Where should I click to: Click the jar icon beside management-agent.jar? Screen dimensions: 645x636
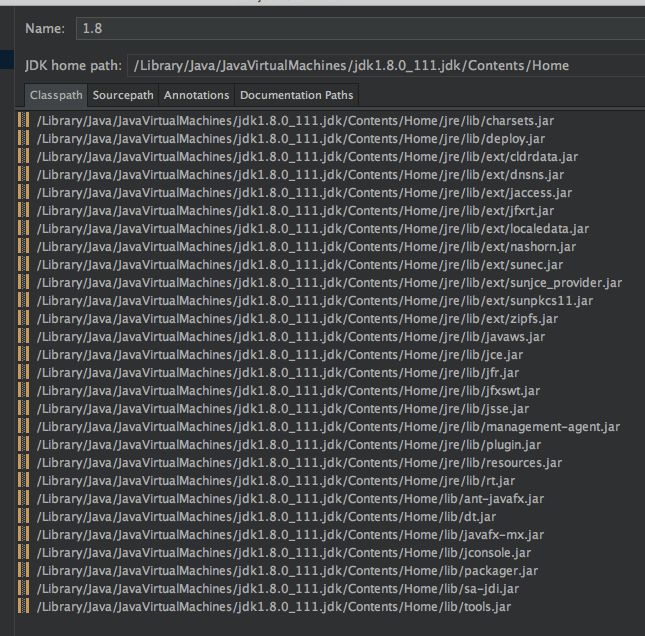click(24, 427)
